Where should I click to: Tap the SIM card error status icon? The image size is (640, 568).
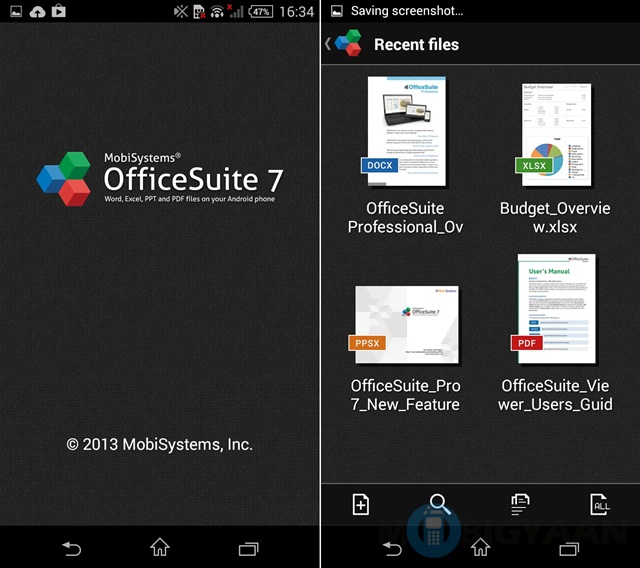[199, 12]
